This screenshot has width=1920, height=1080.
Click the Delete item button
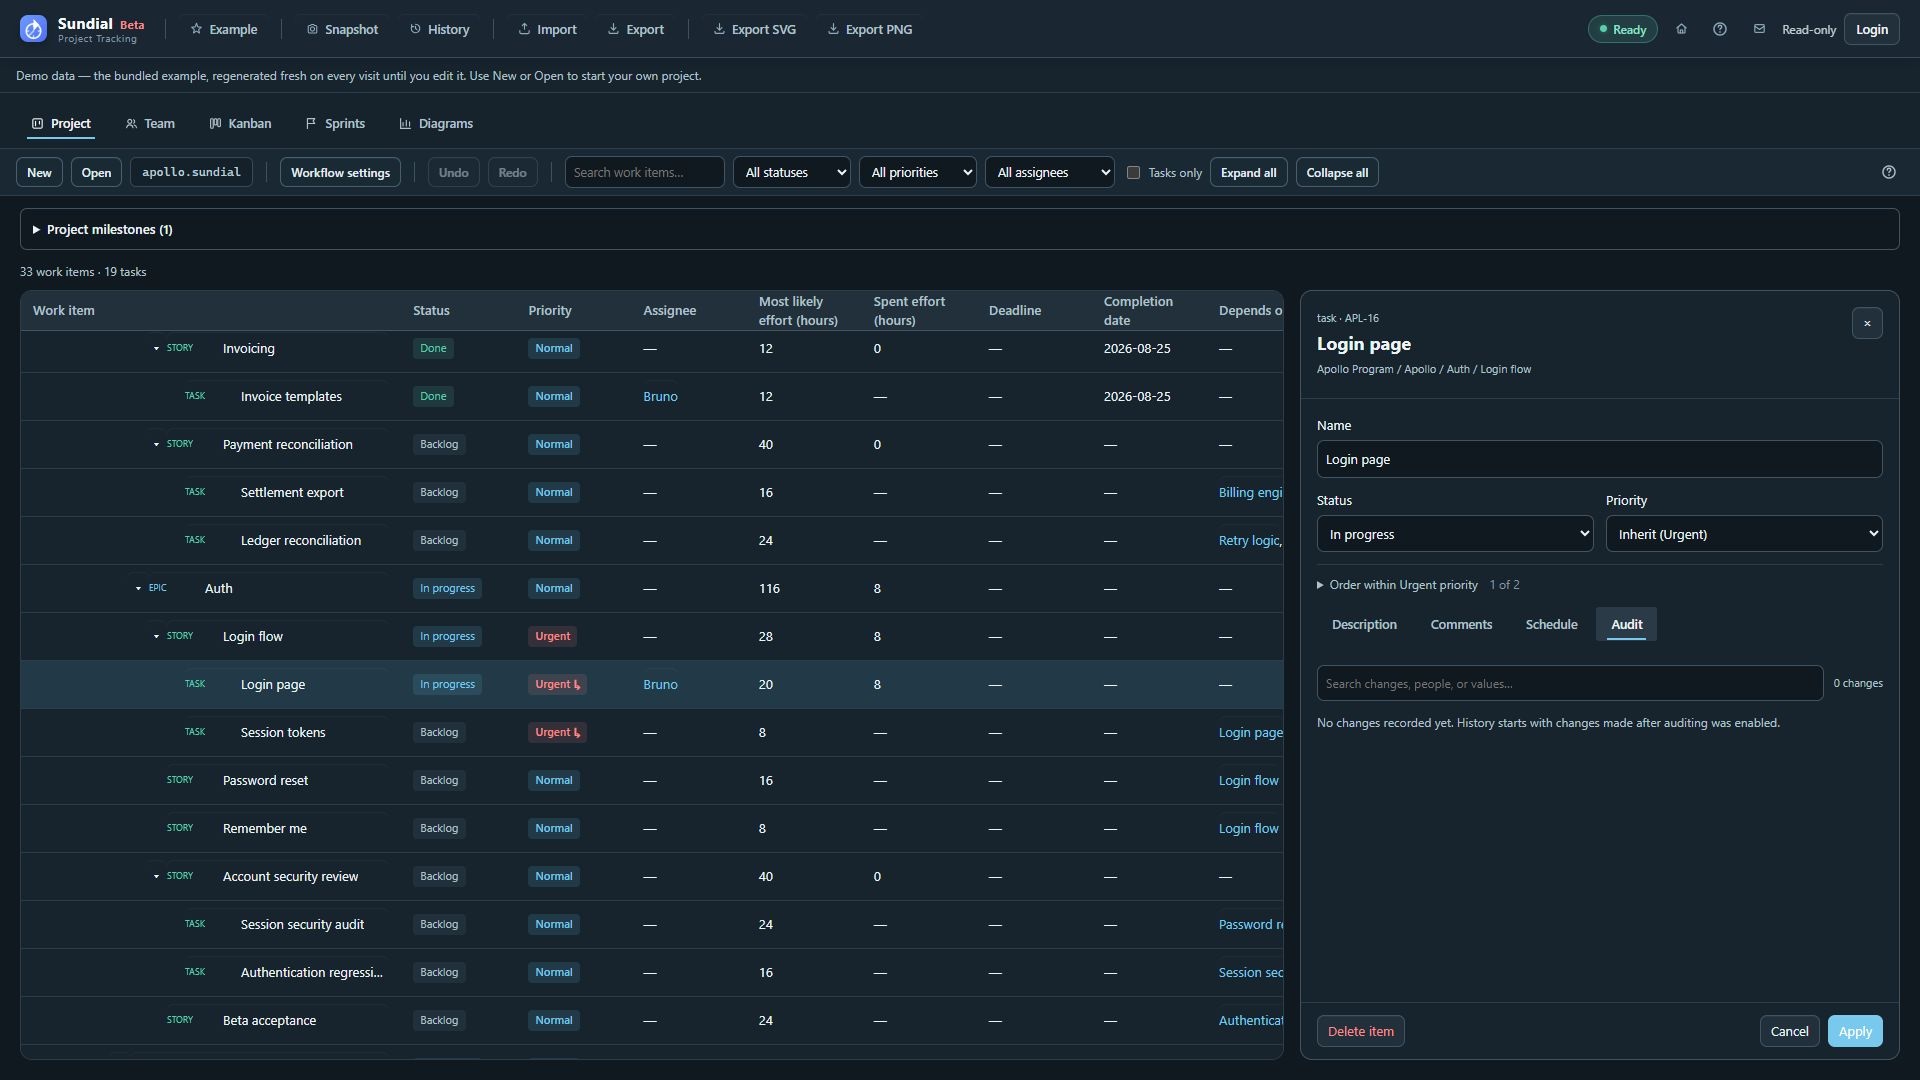click(1360, 1031)
